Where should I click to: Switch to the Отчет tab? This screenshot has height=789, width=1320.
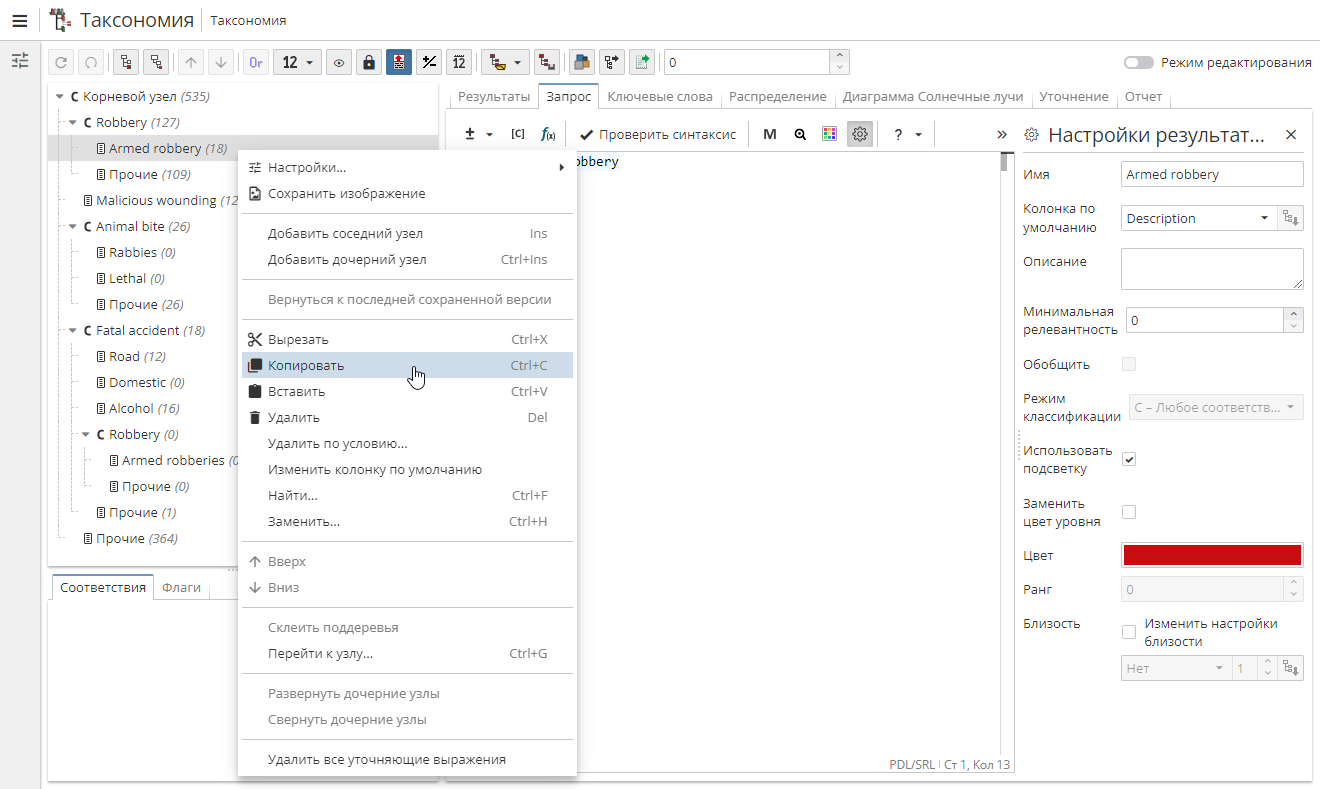(1143, 96)
